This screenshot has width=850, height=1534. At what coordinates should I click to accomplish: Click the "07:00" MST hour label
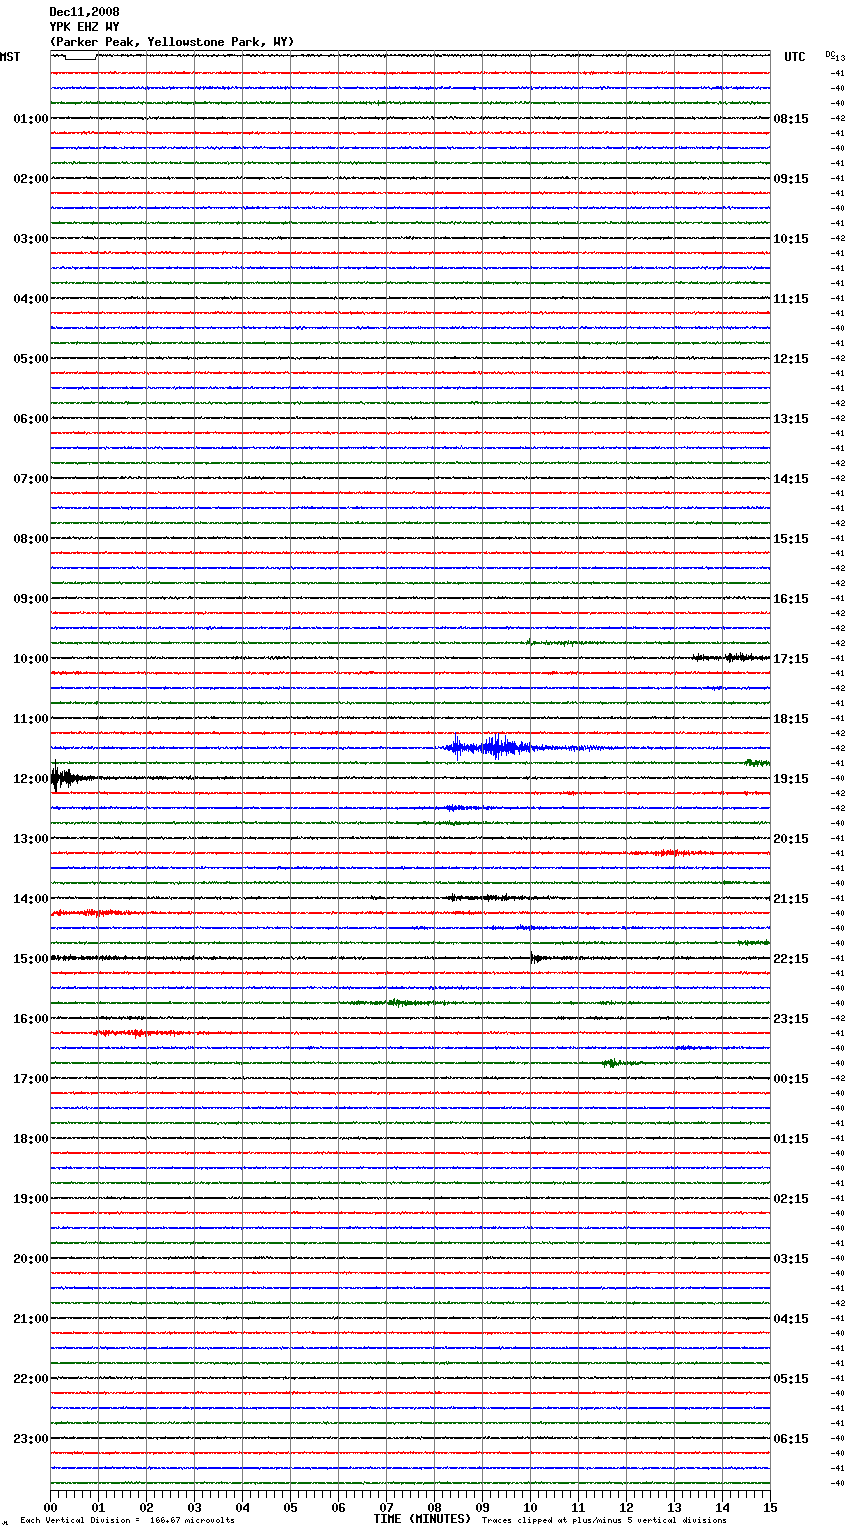31,479
